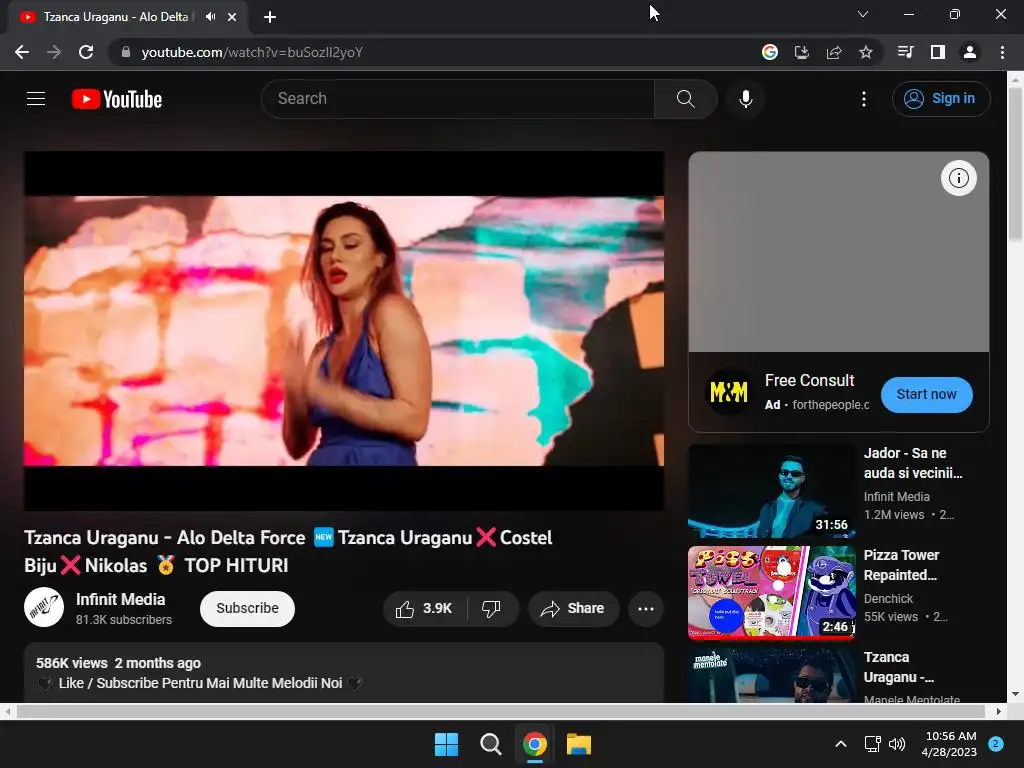The width and height of the screenshot is (1024, 768).
Task: Show hidden system tray icons
Action: tap(841, 744)
